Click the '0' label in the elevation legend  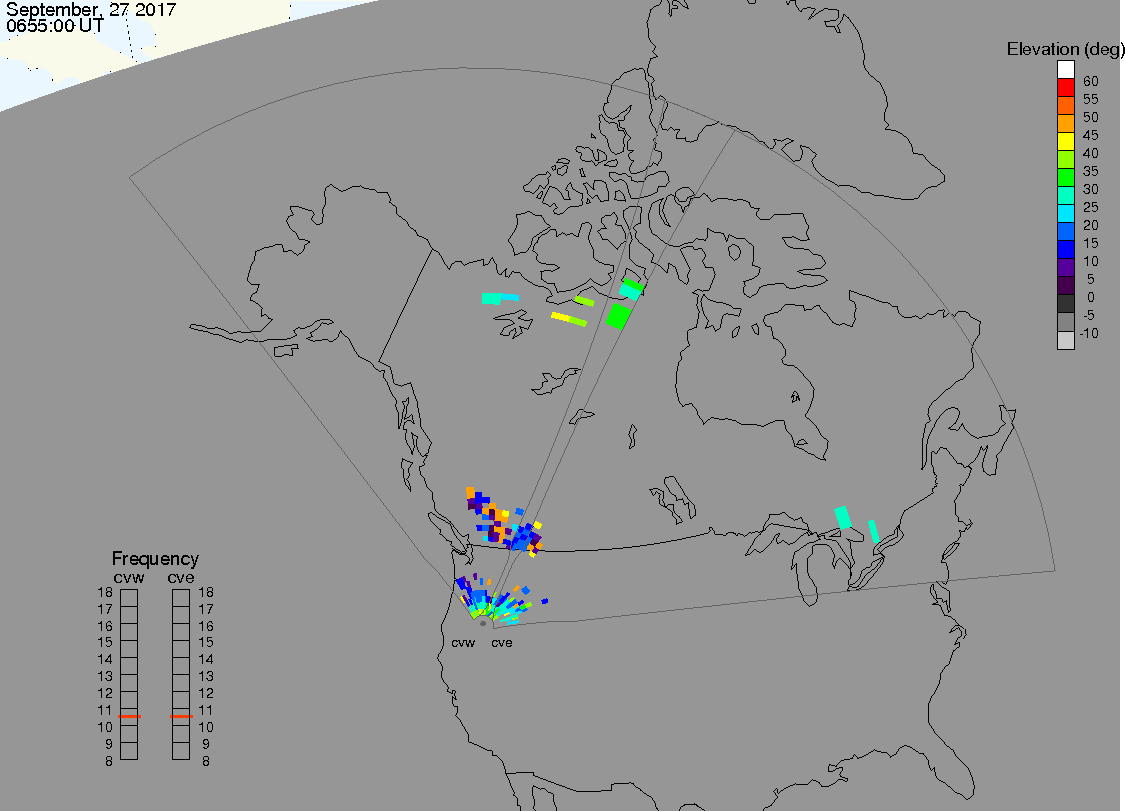1091,297
